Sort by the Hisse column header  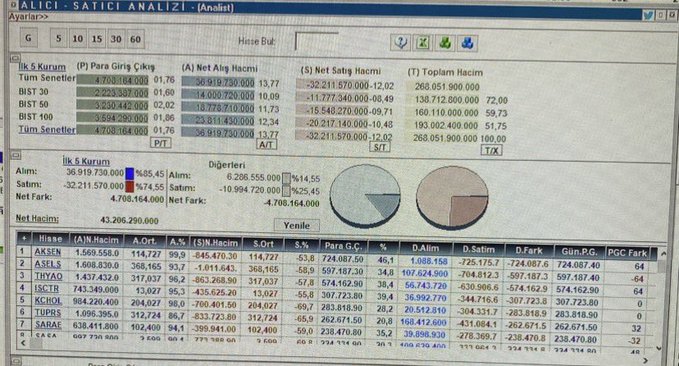[x=51, y=239]
